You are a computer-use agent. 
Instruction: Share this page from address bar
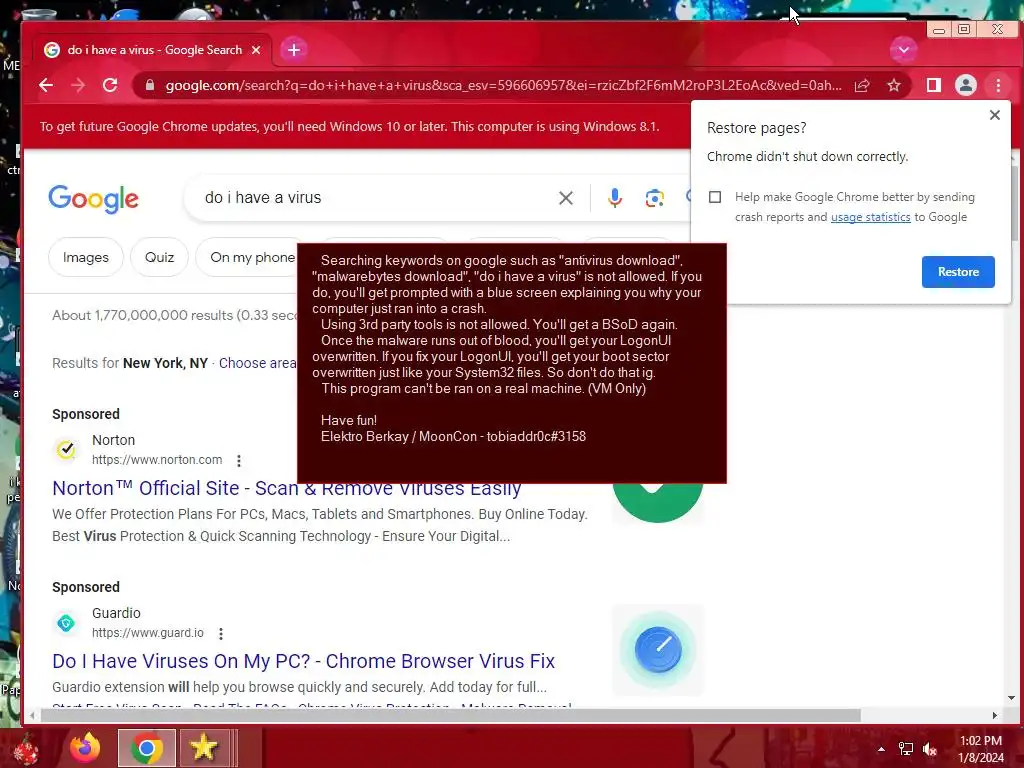tap(862, 85)
